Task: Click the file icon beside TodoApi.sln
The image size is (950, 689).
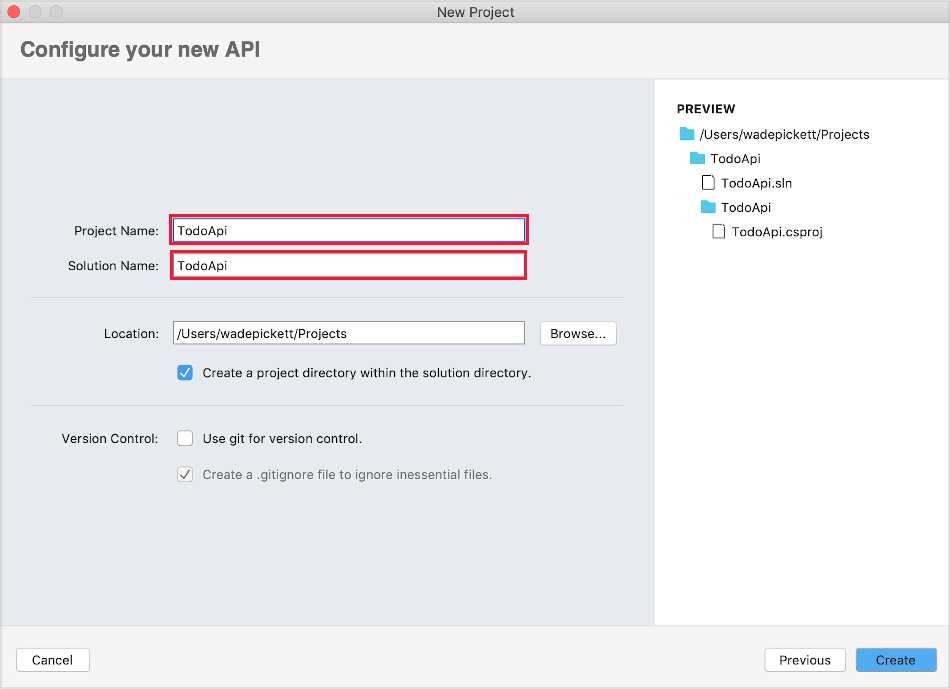Action: (x=708, y=183)
